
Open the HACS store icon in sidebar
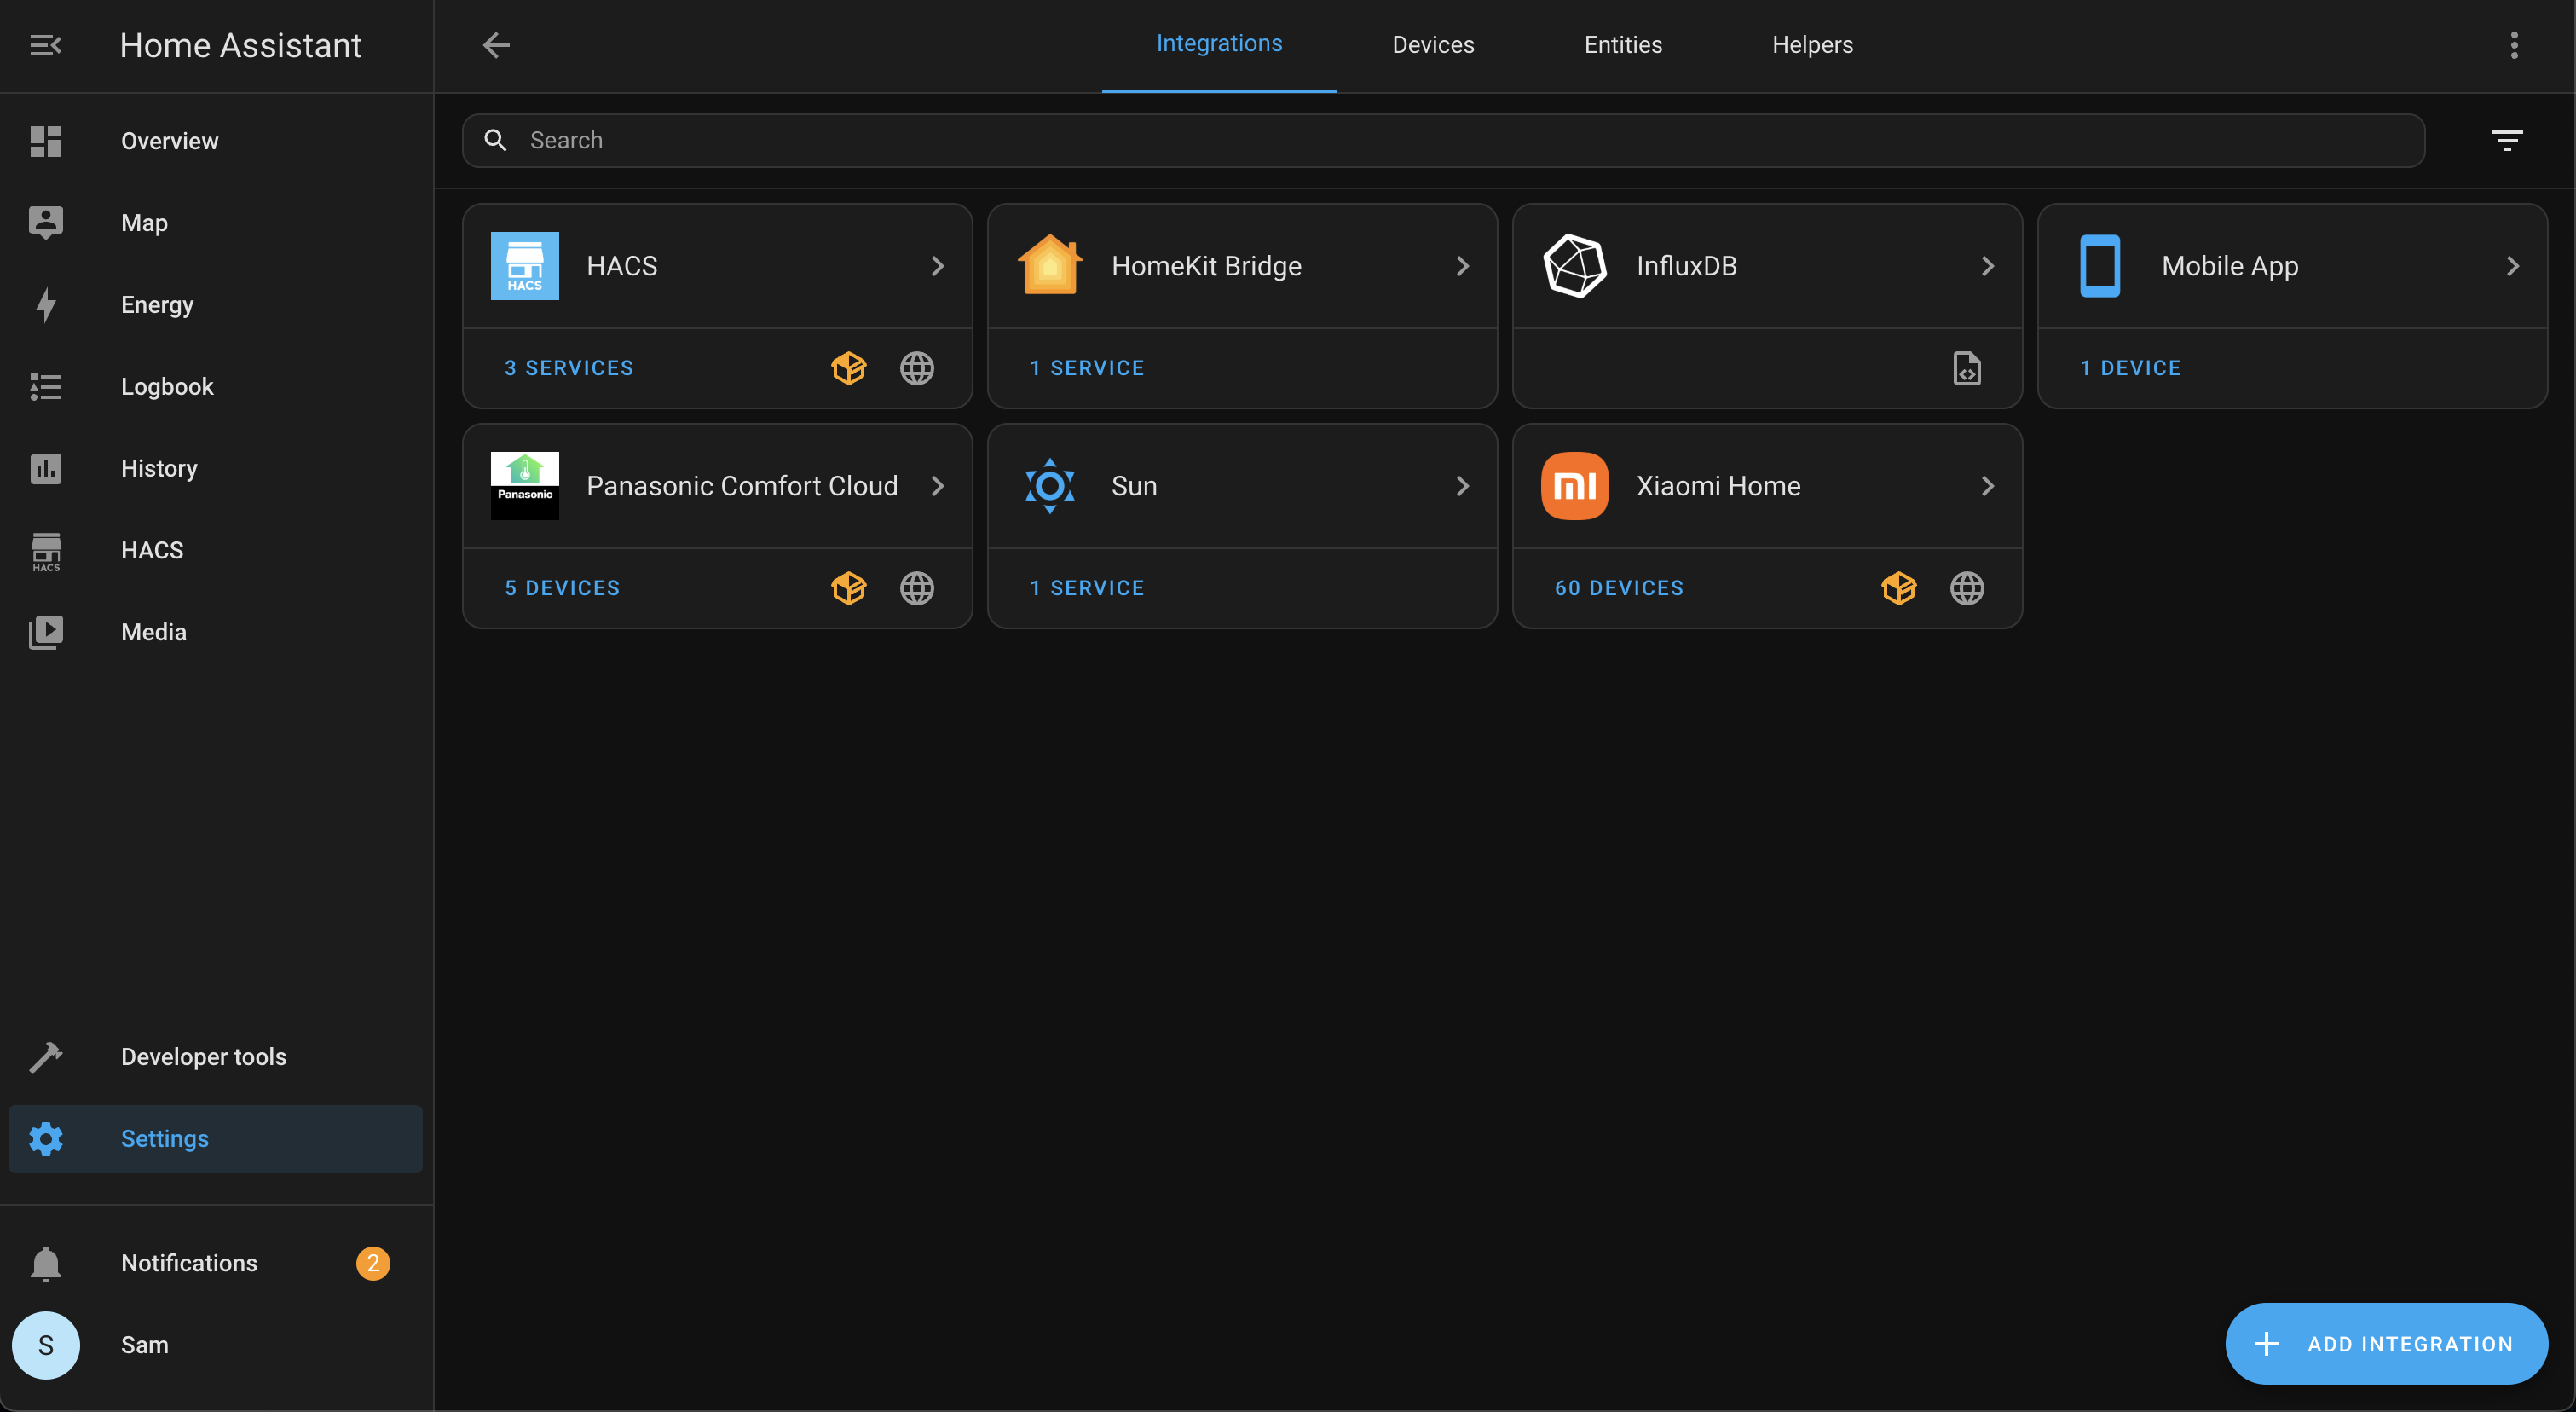click(x=46, y=551)
